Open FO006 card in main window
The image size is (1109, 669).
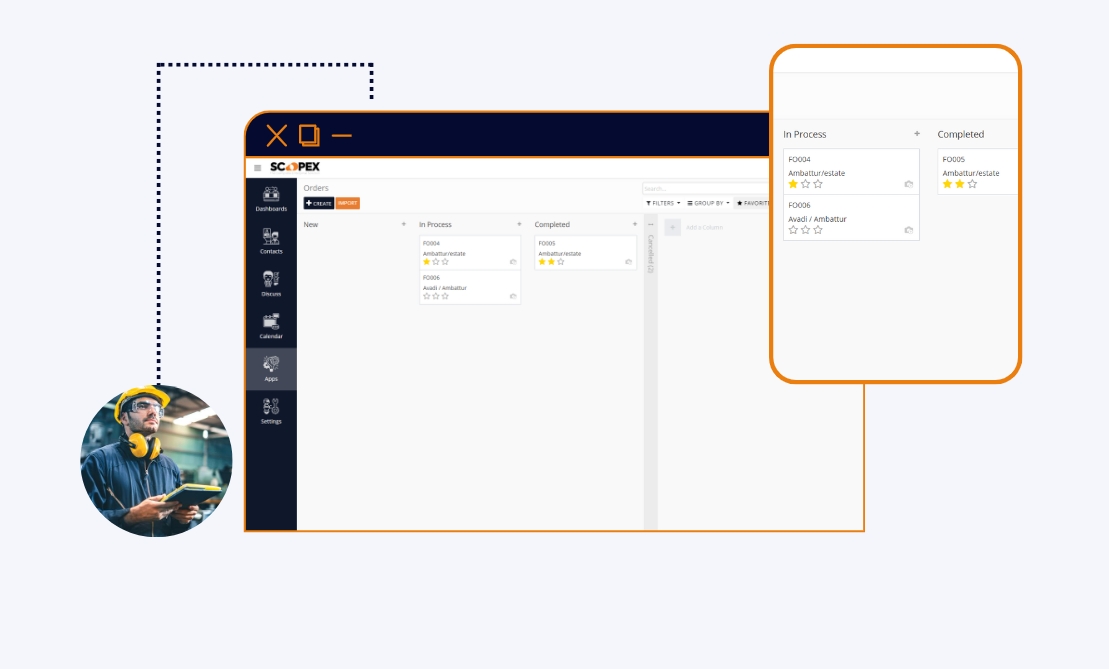[x=470, y=287]
